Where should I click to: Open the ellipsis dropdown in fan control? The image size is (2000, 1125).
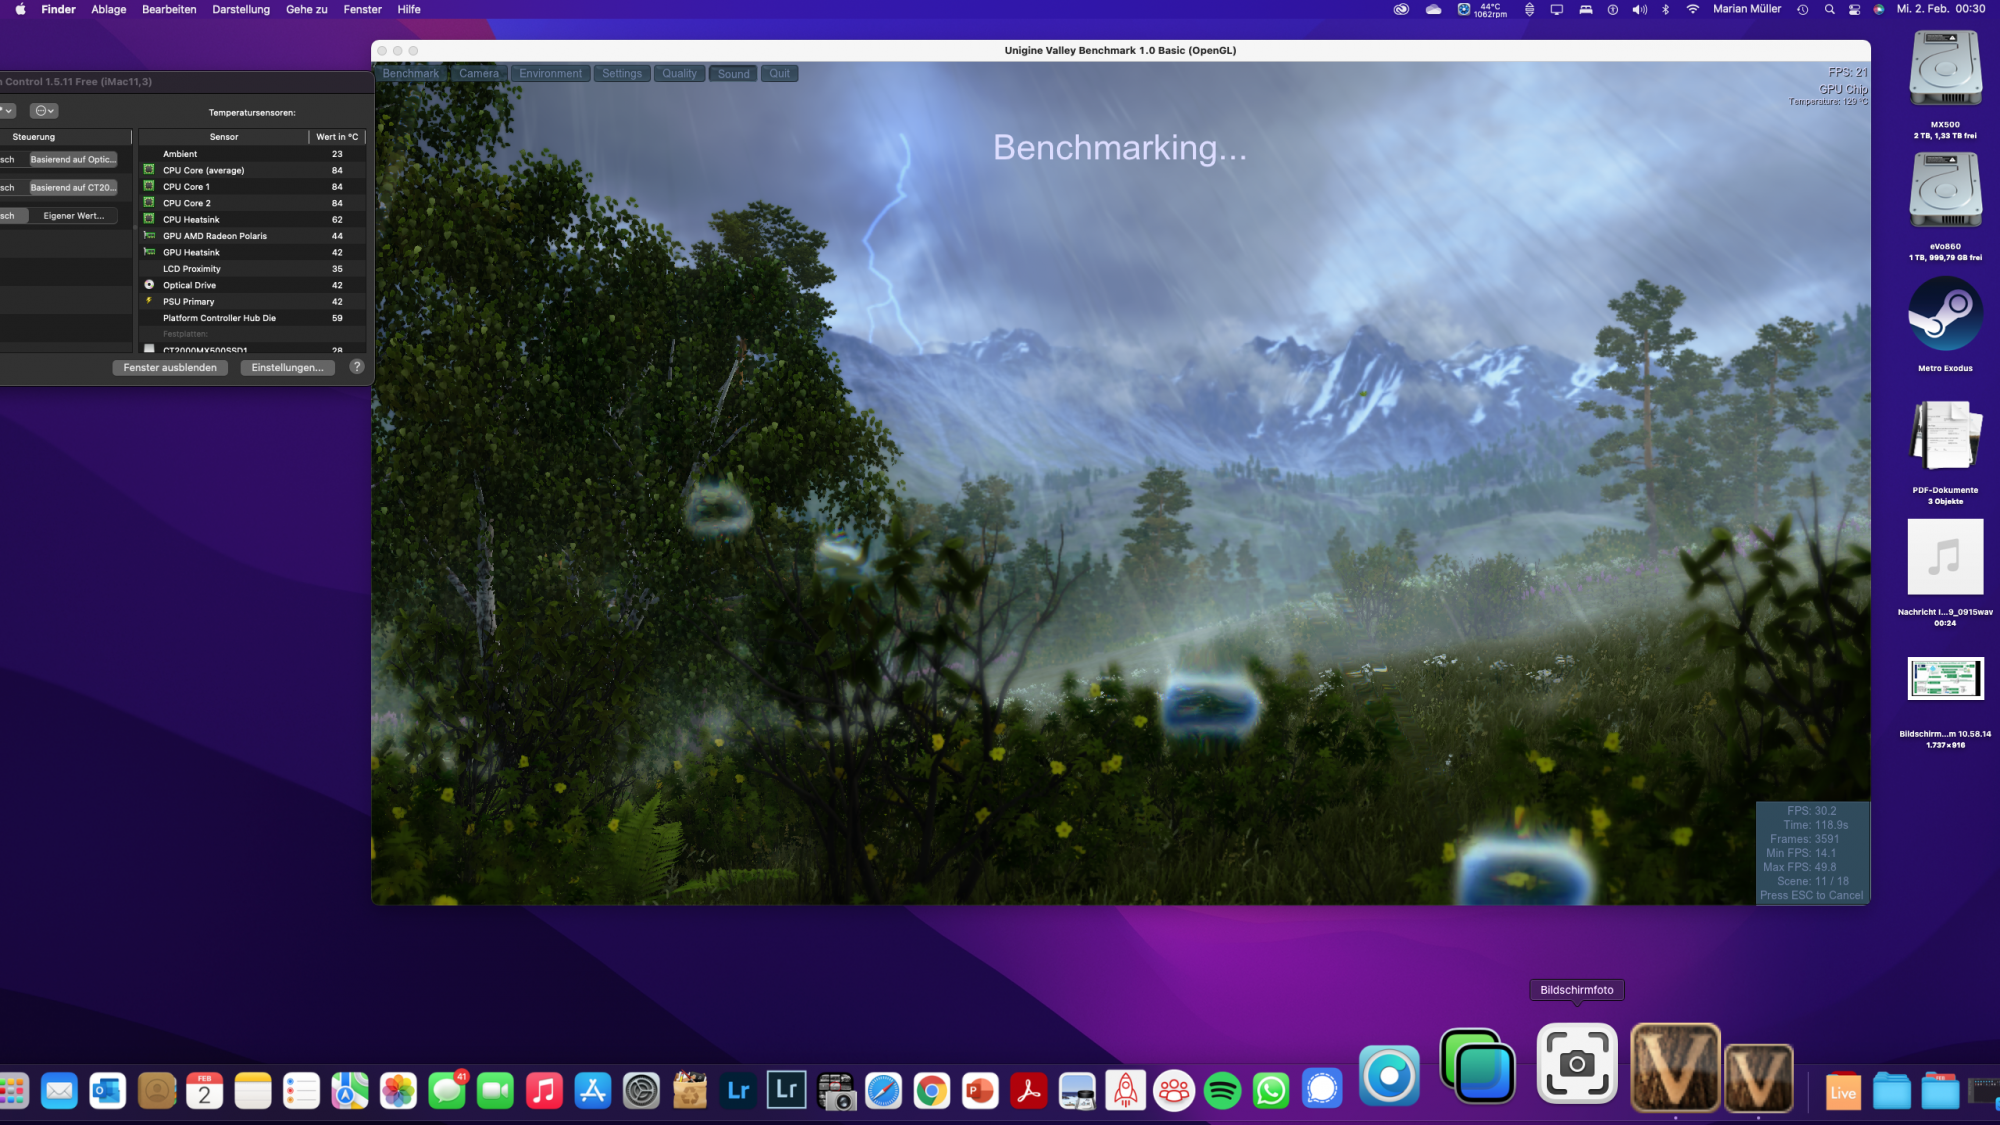point(44,111)
